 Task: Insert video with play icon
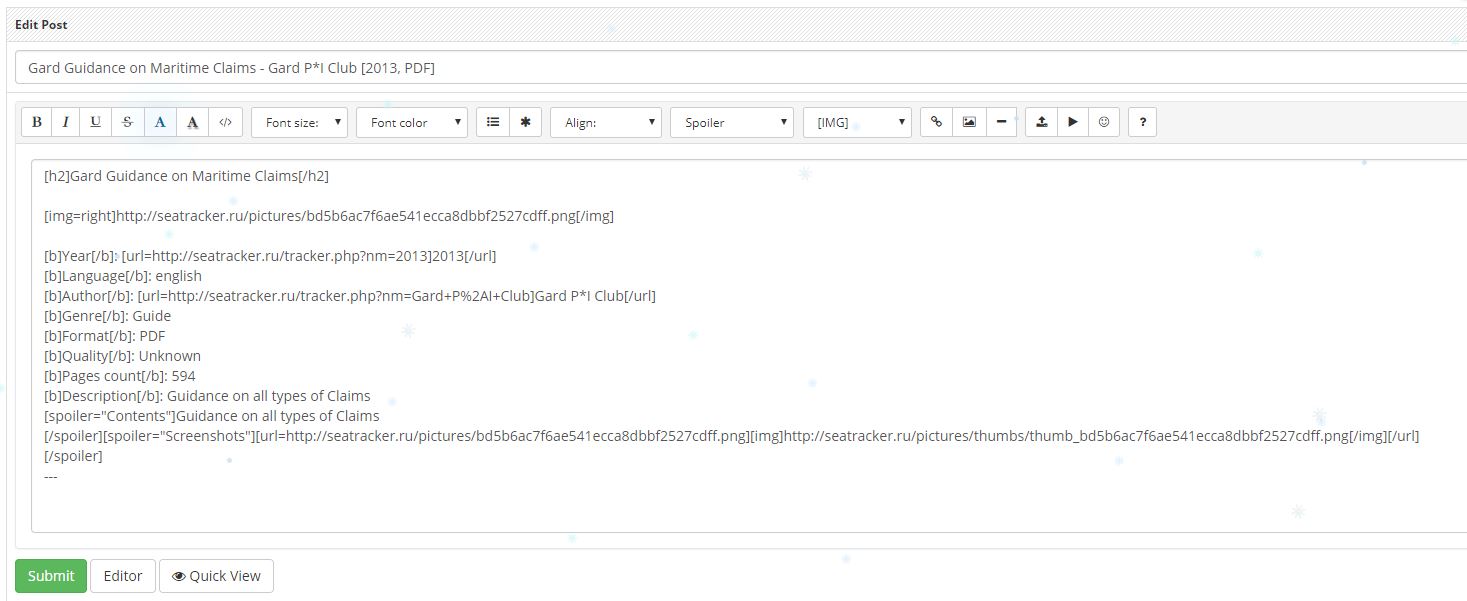(x=1073, y=122)
